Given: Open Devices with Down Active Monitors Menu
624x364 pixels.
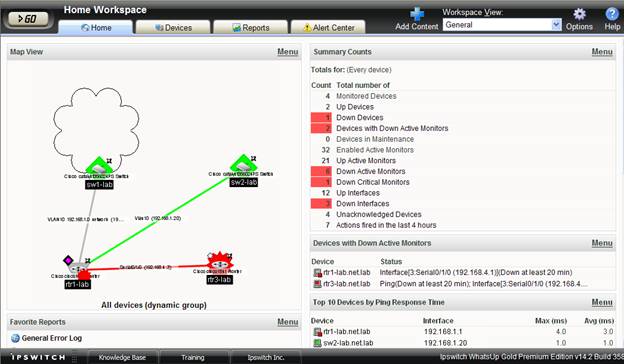Looking at the screenshot, I should (x=602, y=243).
